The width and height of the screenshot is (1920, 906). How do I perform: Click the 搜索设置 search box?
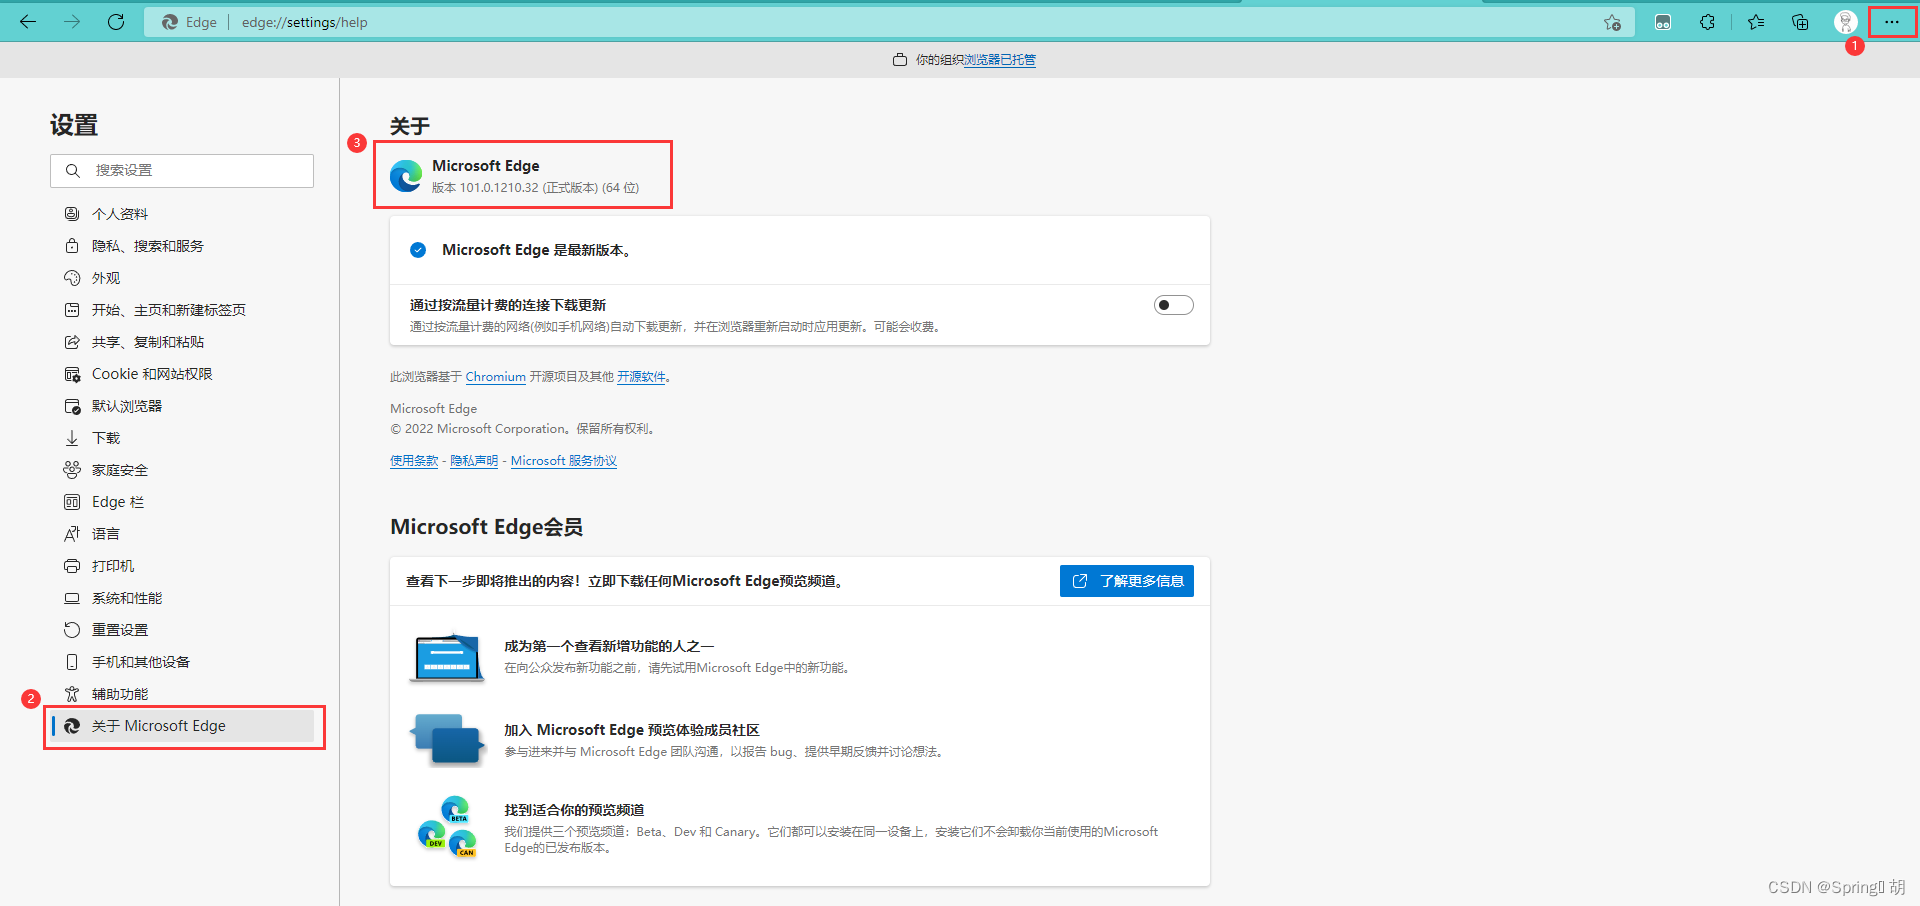pyautogui.click(x=182, y=171)
